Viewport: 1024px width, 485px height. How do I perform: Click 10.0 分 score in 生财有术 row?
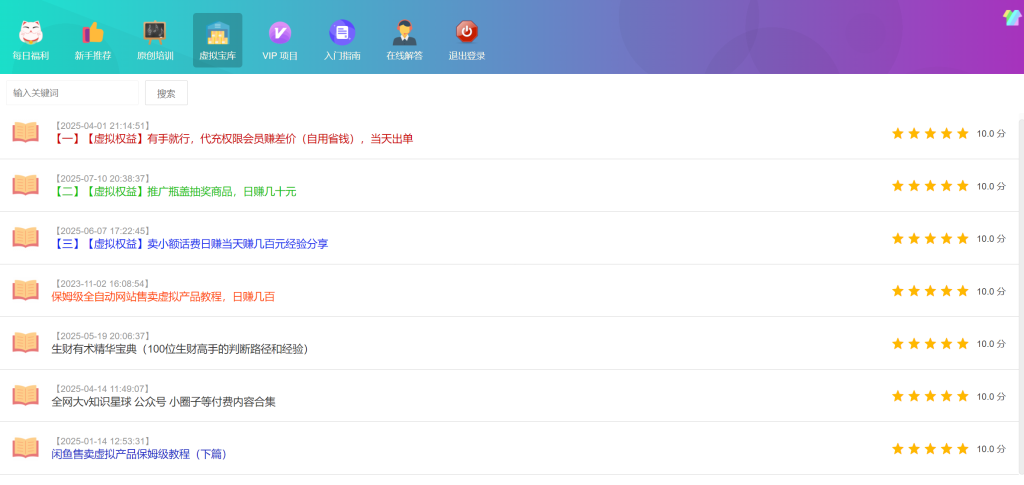(x=991, y=344)
